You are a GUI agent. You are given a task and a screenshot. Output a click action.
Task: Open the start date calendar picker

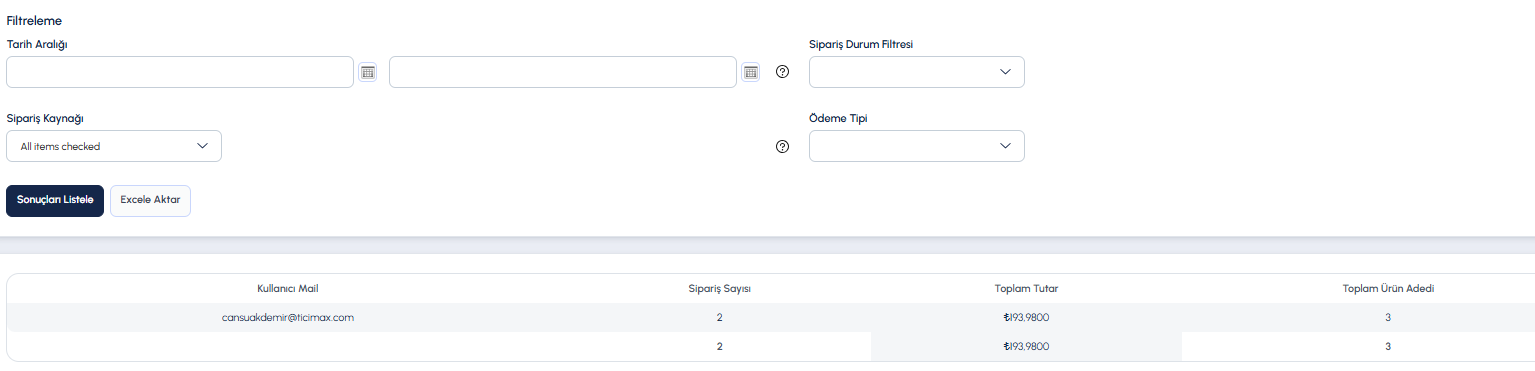point(367,72)
